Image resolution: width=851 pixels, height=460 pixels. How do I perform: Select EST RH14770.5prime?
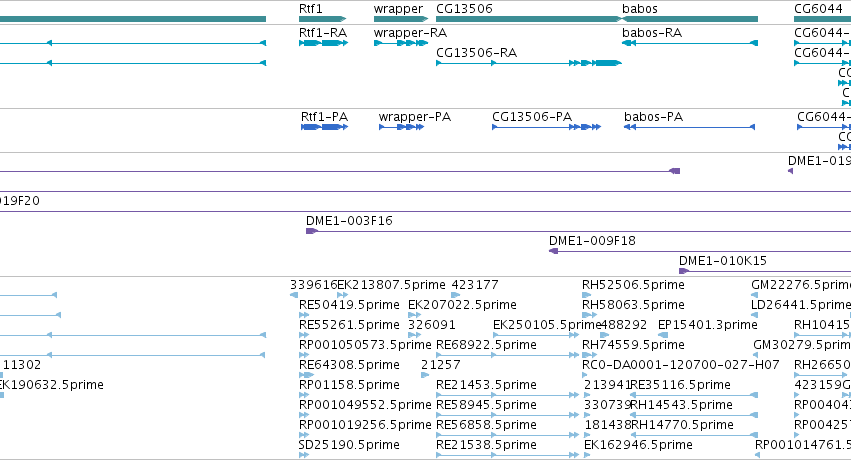[682, 425]
